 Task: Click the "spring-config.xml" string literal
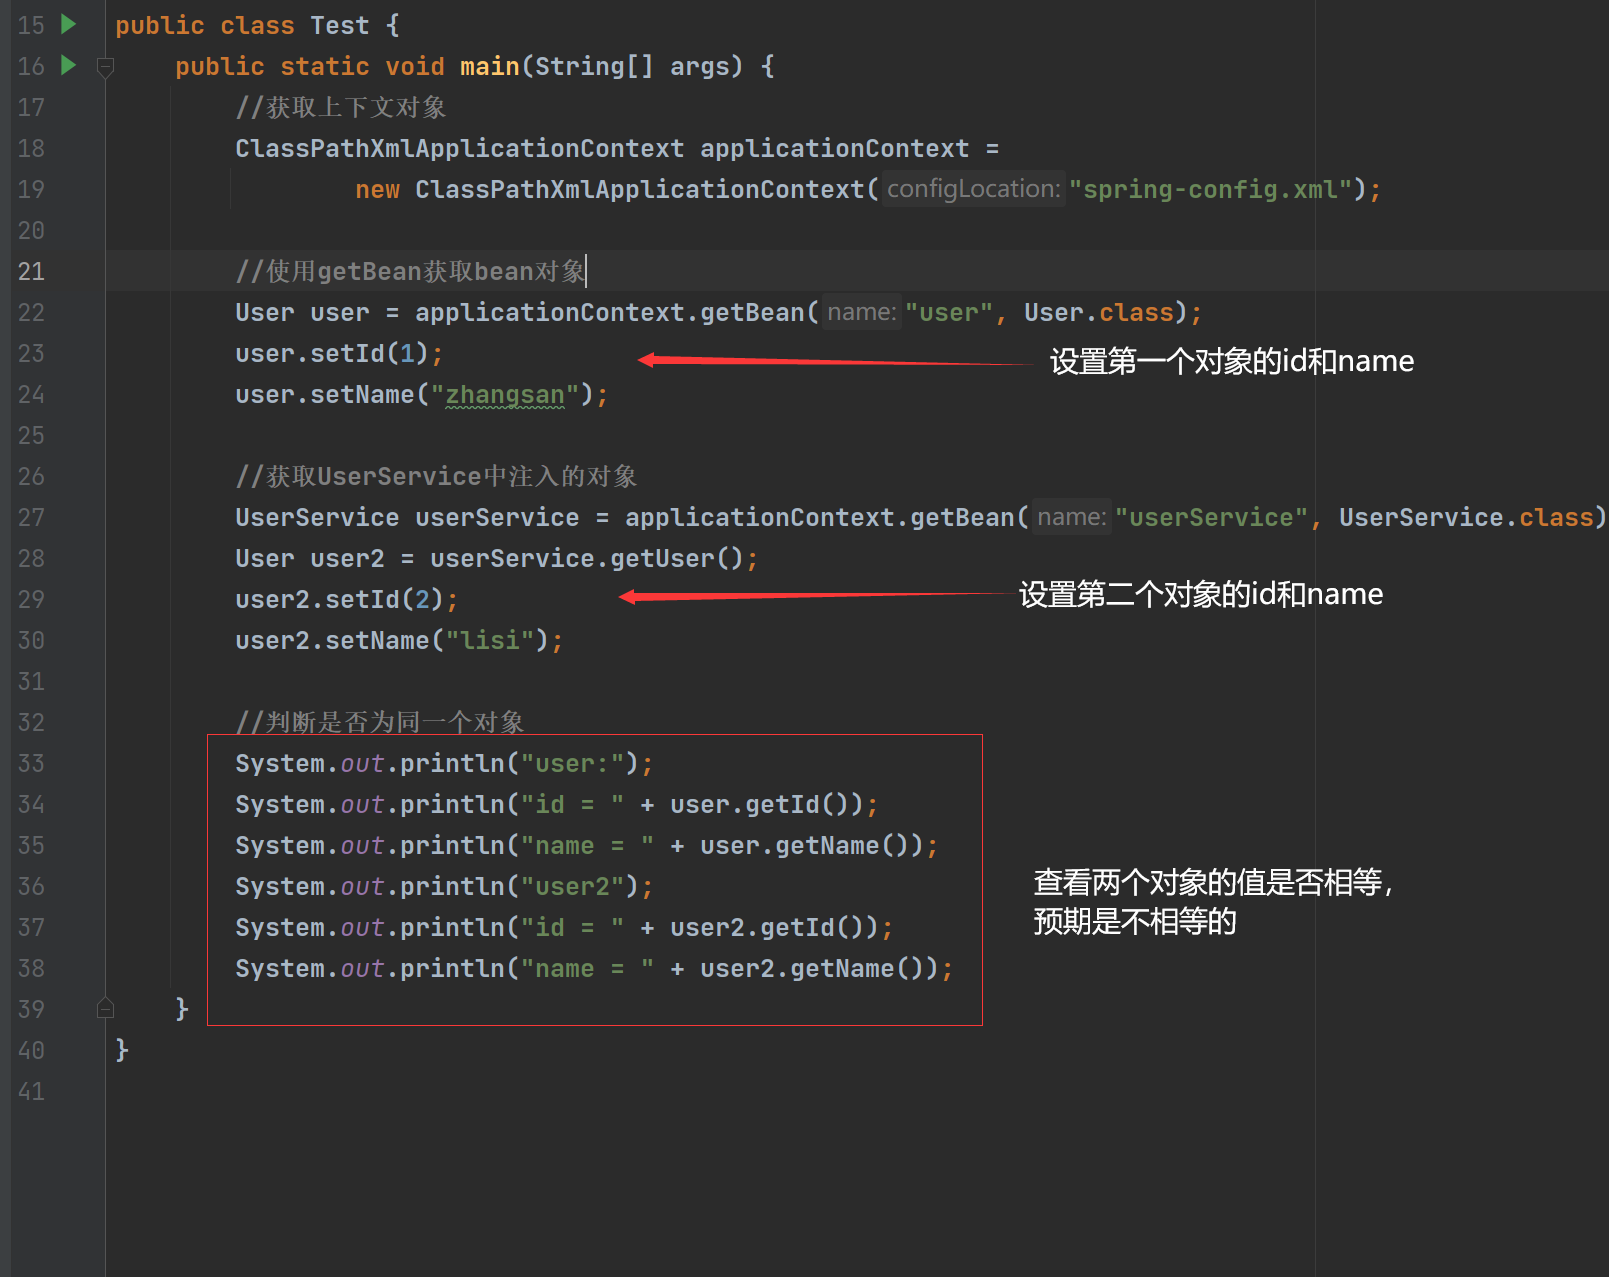(1210, 189)
